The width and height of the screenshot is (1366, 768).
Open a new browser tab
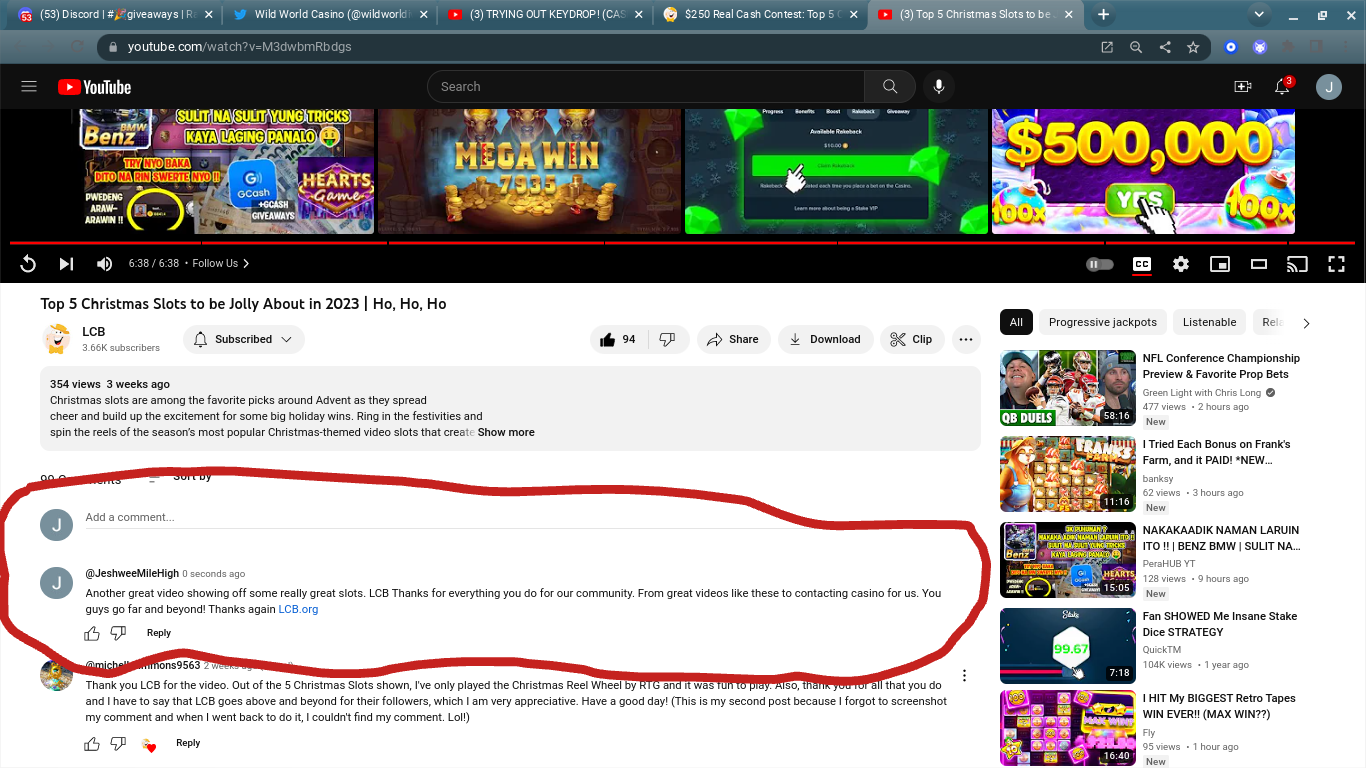(1103, 15)
